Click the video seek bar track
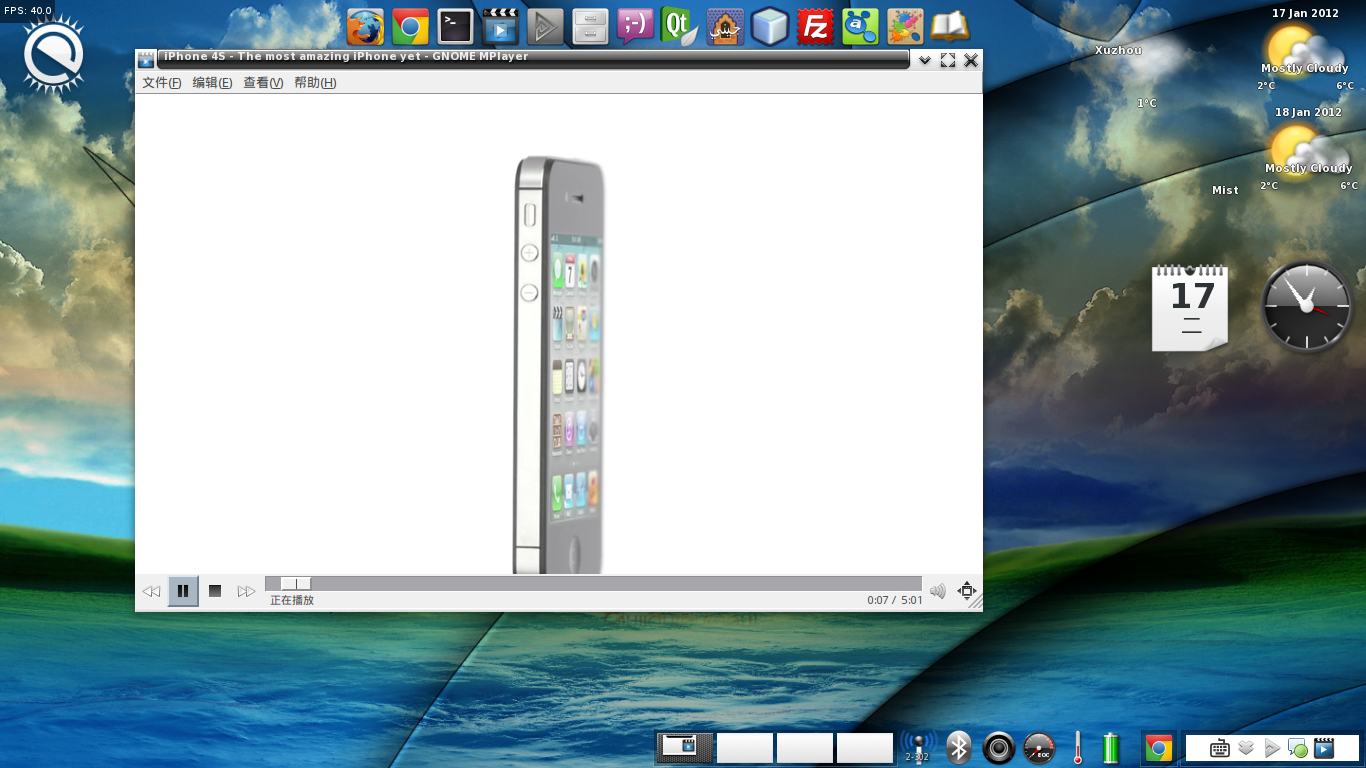This screenshot has height=768, width=1366. (x=593, y=583)
